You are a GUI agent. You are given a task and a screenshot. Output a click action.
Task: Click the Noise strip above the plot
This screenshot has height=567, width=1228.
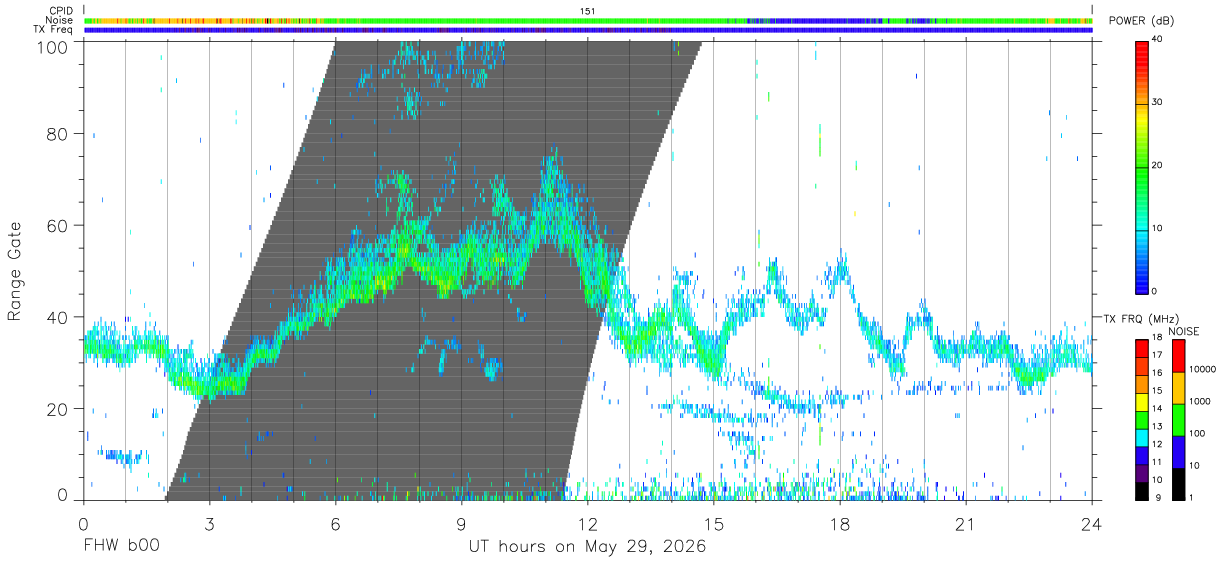(588, 20)
